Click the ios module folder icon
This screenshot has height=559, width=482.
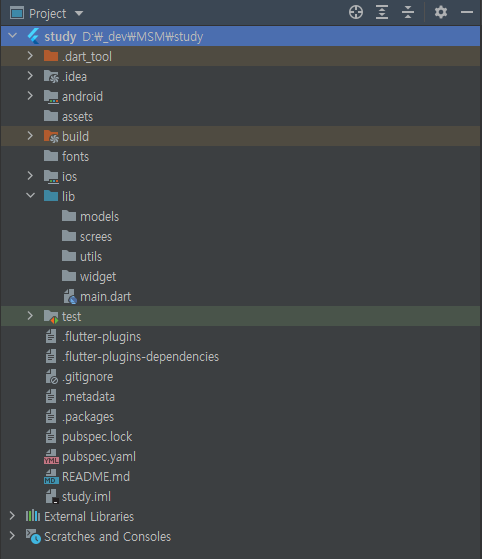coord(51,176)
